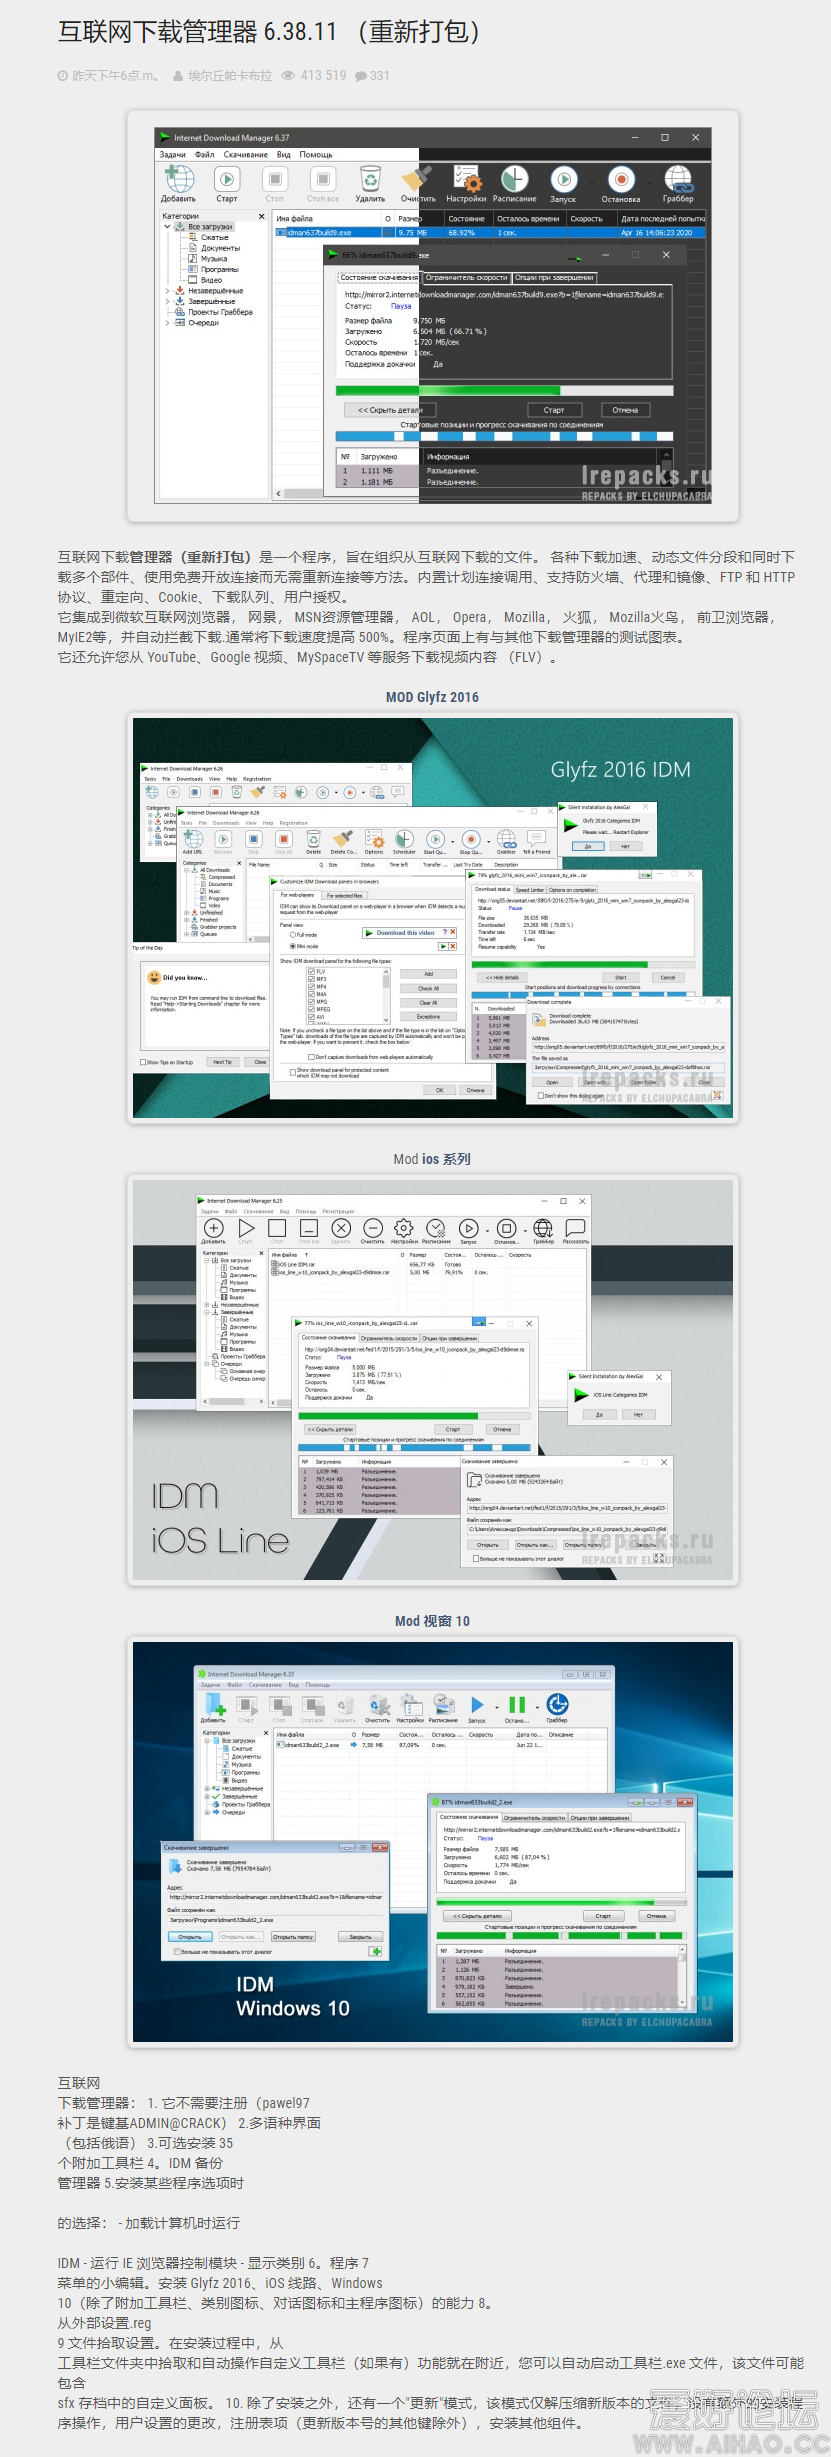The height and width of the screenshot is (2457, 831).
Task: Toggle Больше не показывать checkbox in iOS Line dialog
Action: [x=475, y=1558]
